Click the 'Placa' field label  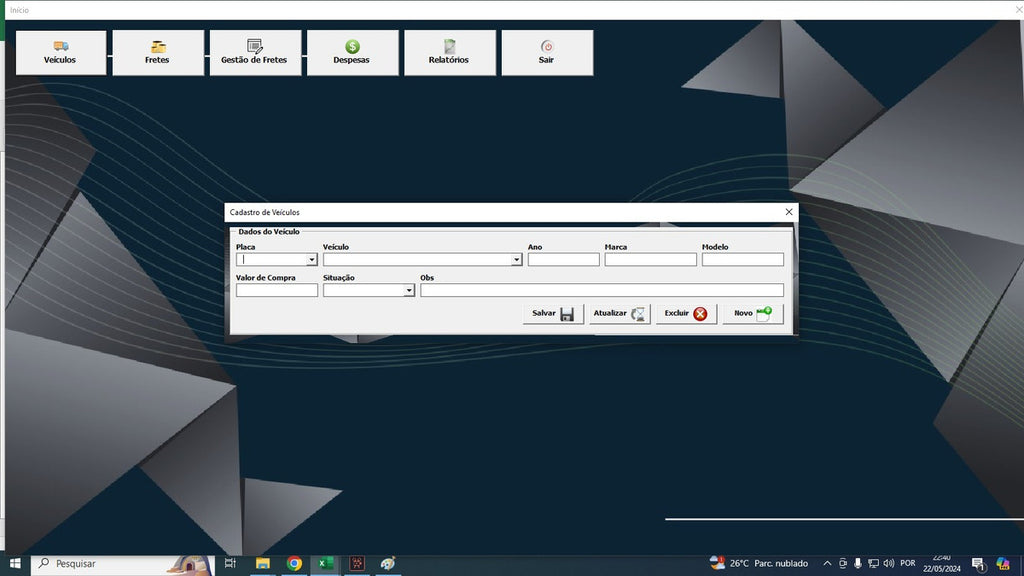[x=246, y=247]
